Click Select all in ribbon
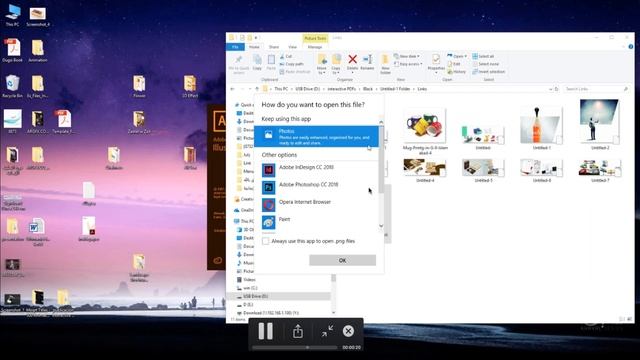The image size is (640, 360). click(483, 56)
